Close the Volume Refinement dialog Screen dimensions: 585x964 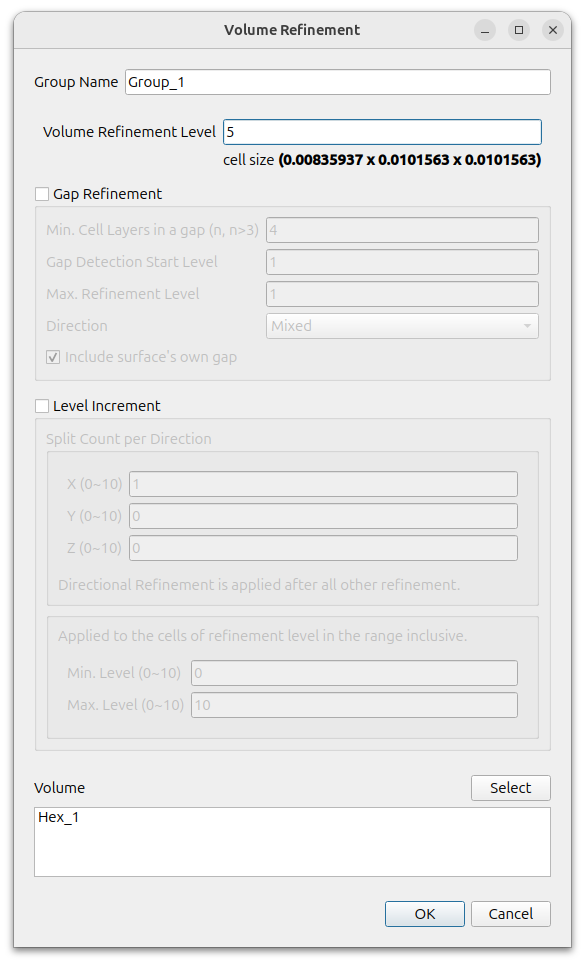pyautogui.click(x=553, y=30)
